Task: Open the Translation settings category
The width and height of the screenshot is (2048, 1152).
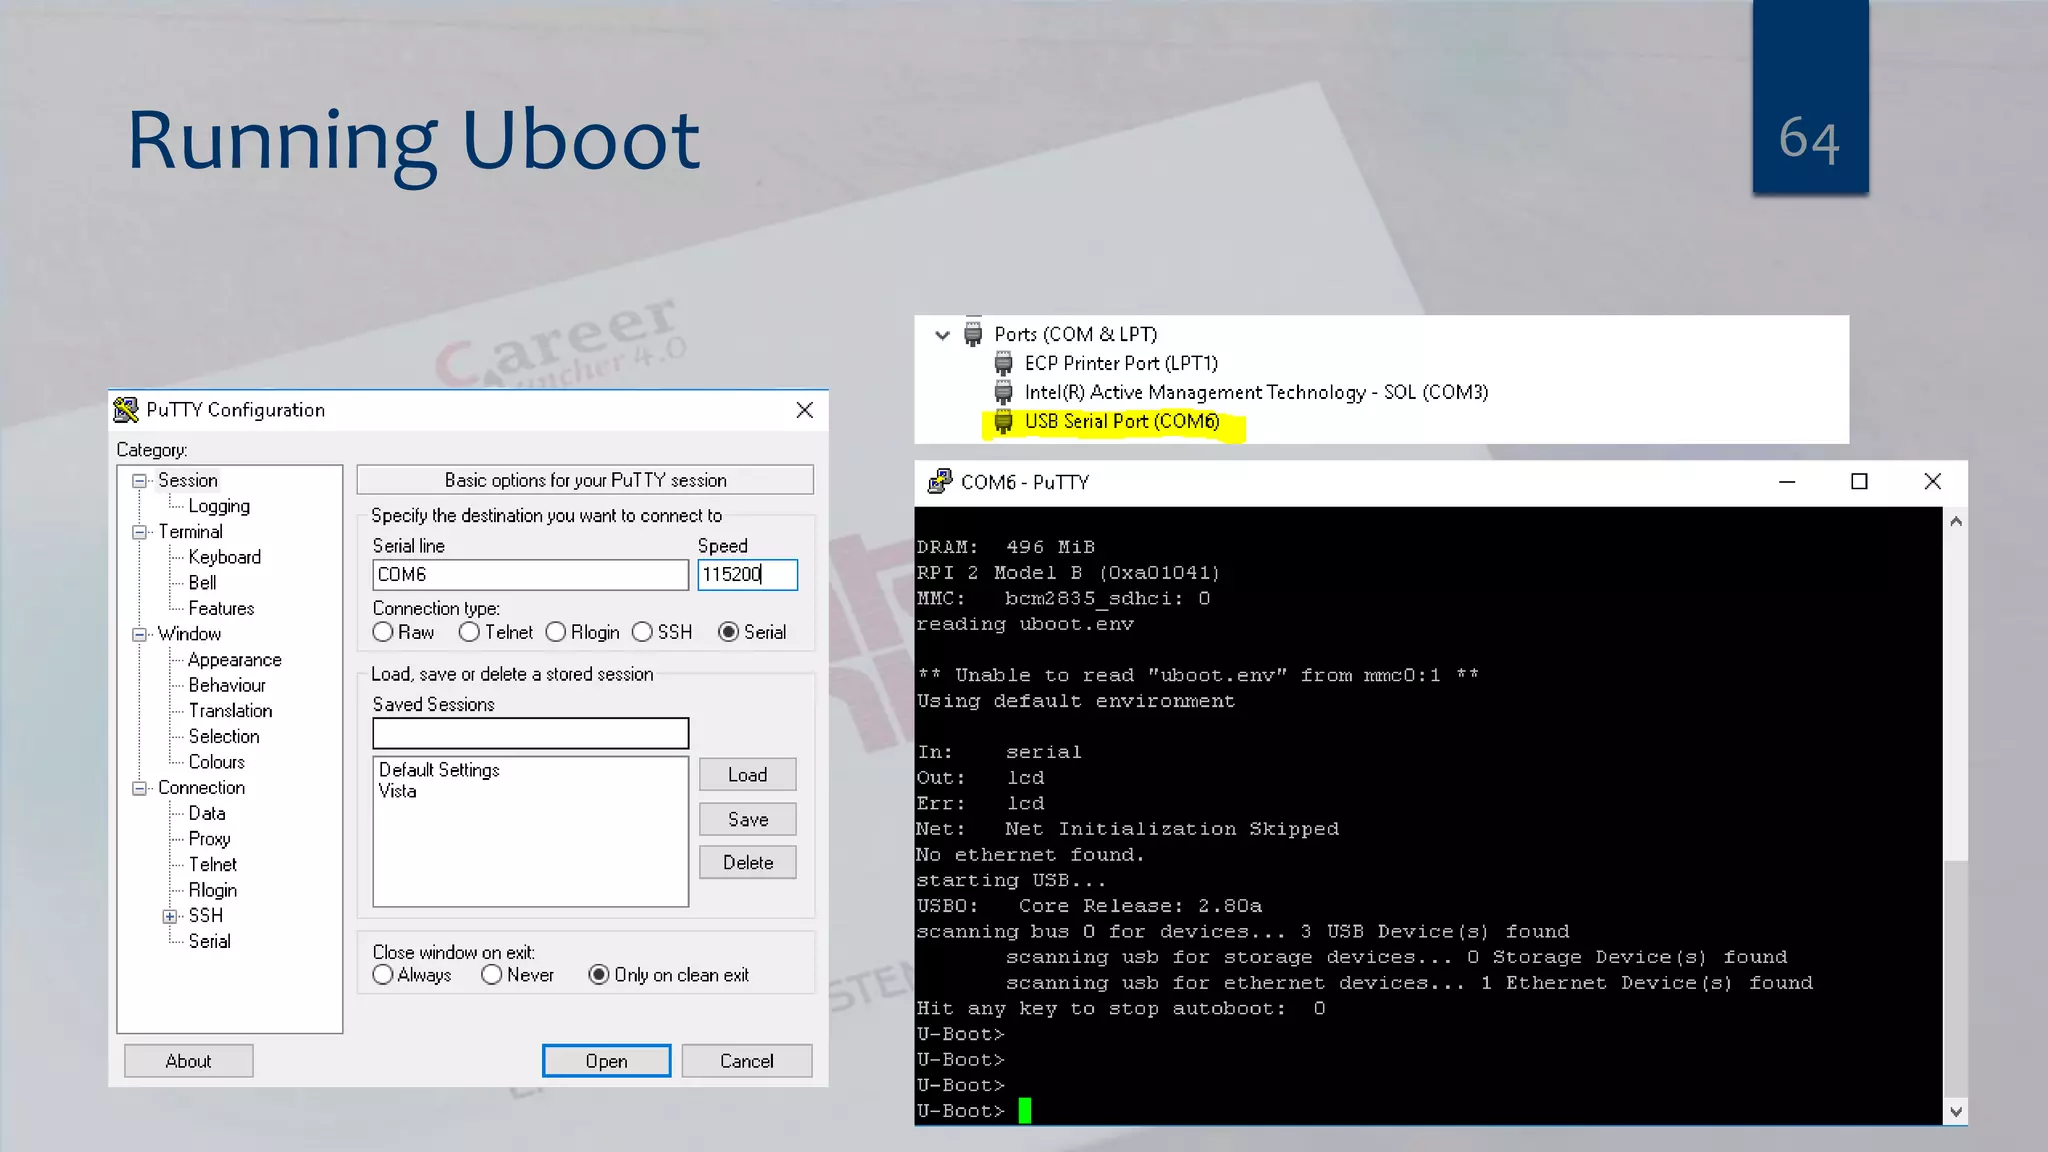Action: [230, 711]
